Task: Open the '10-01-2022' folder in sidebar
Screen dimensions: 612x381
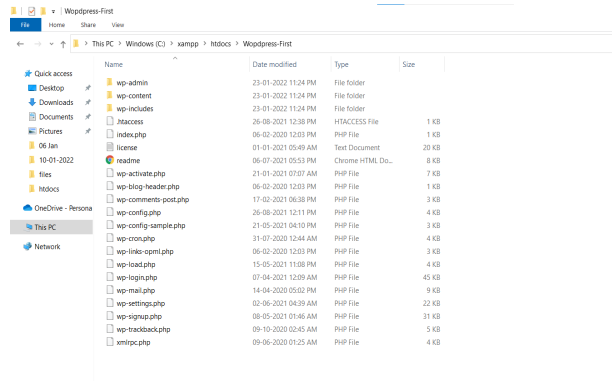Action: tap(56, 160)
